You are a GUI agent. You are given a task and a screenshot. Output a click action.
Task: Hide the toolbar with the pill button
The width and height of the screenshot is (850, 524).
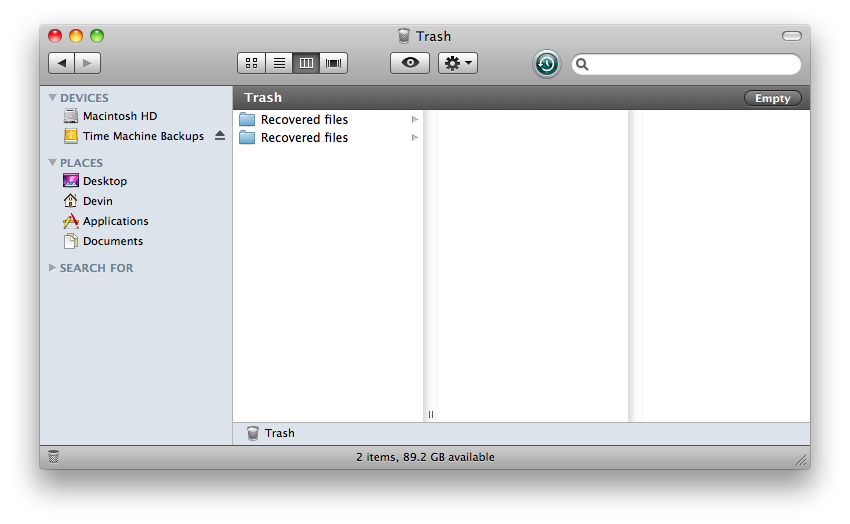point(791,36)
